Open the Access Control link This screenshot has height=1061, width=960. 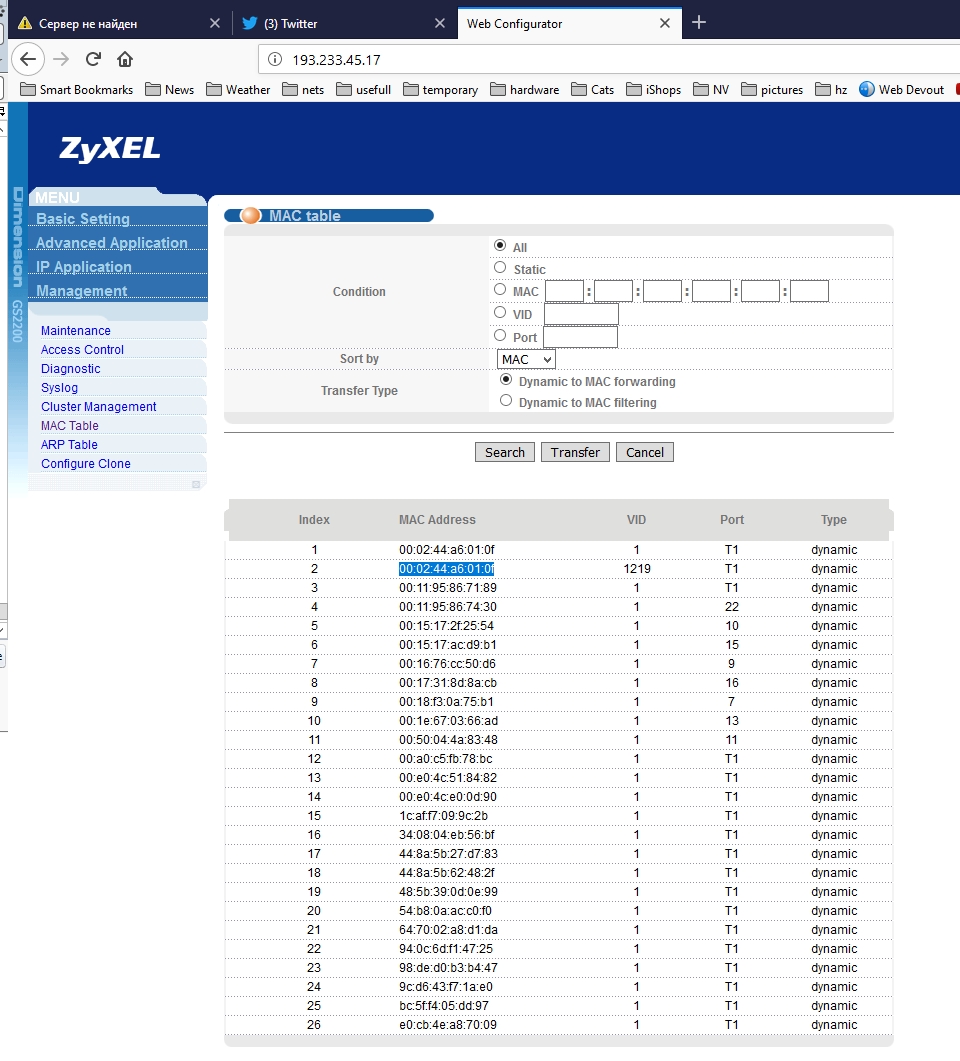click(x=83, y=349)
